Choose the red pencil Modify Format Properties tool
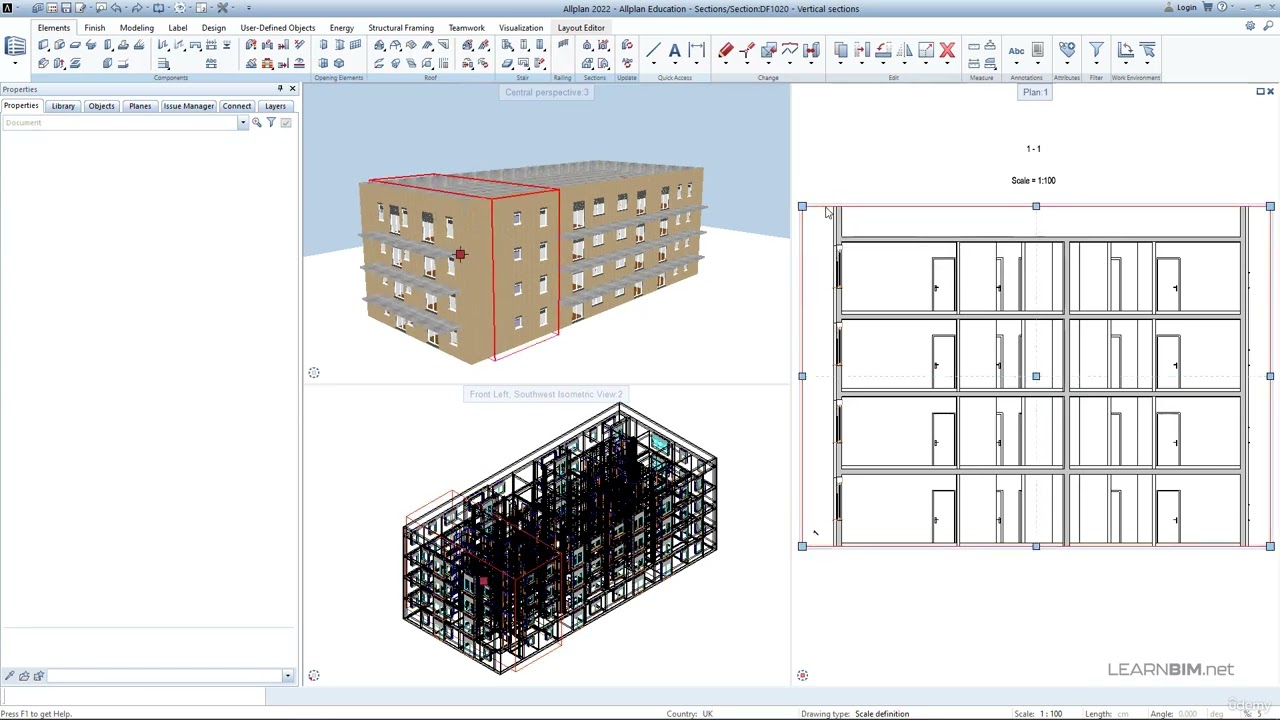Image resolution: width=1280 pixels, height=720 pixels. 726,50
